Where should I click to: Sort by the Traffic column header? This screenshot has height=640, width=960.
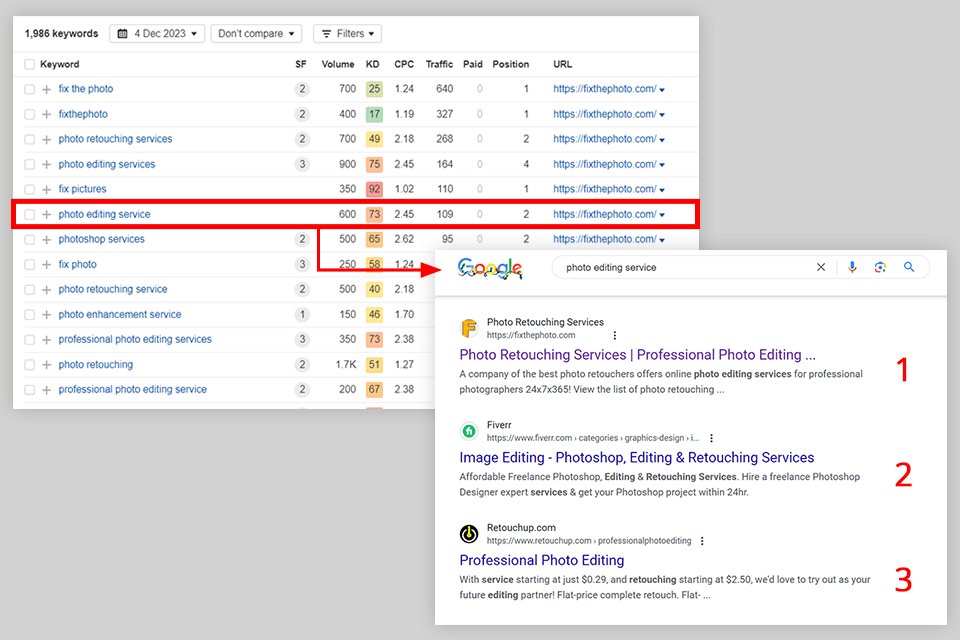coord(439,64)
